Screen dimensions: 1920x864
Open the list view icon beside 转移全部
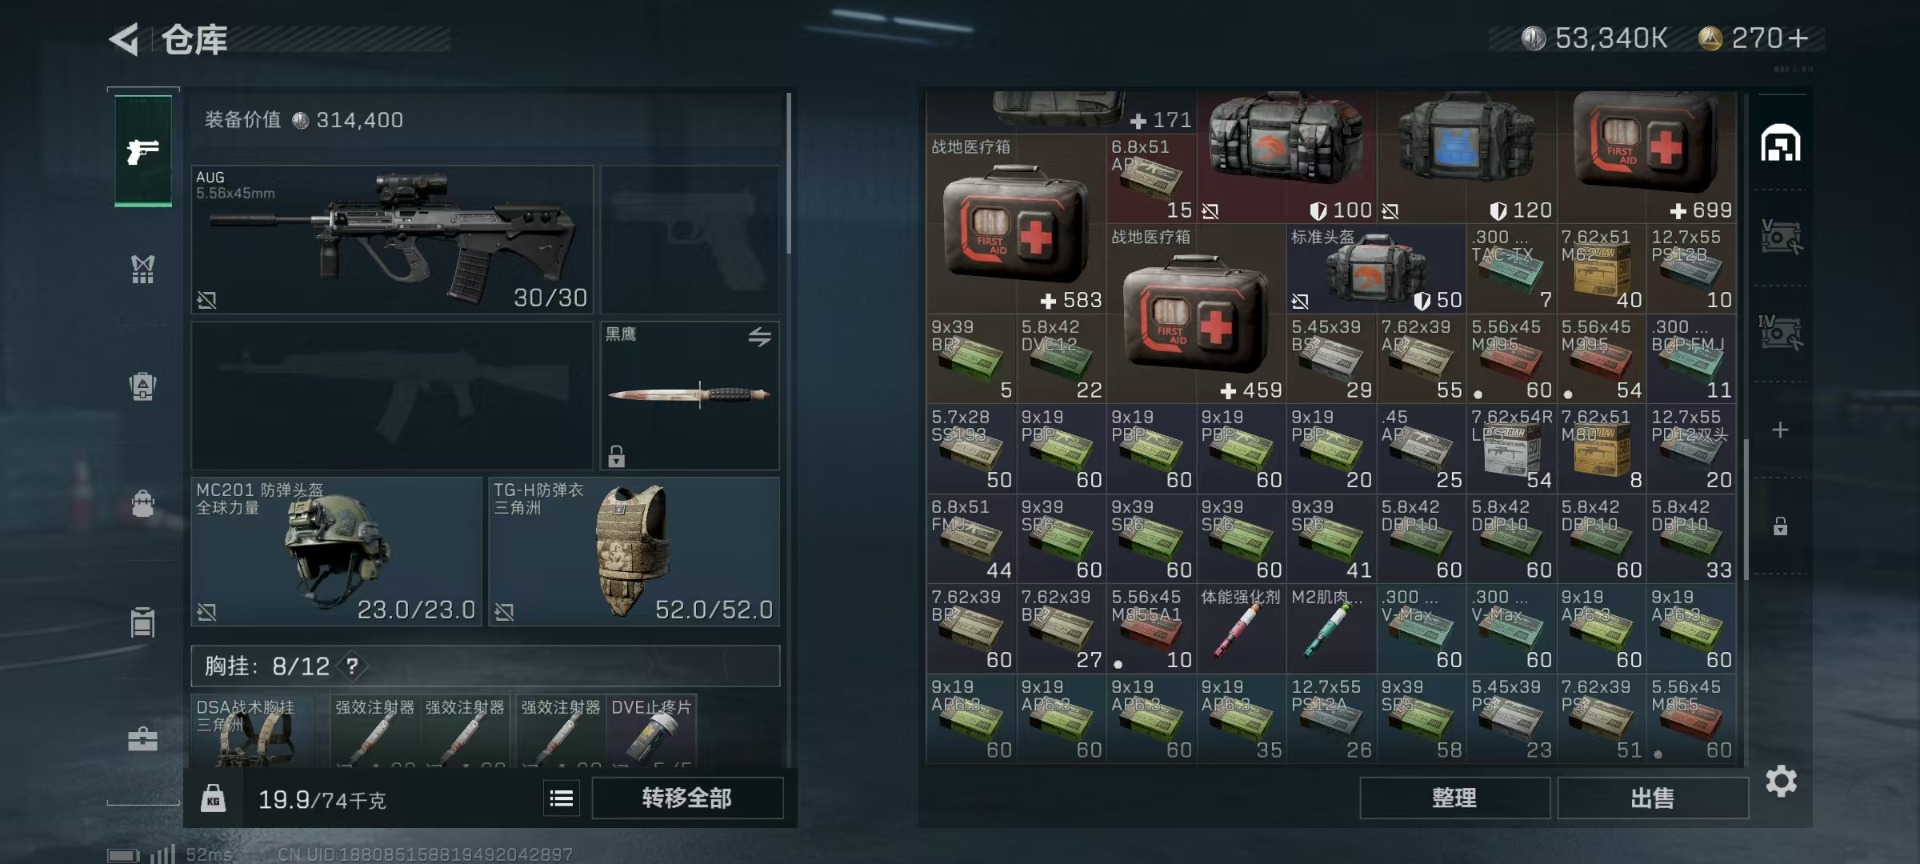pos(562,798)
